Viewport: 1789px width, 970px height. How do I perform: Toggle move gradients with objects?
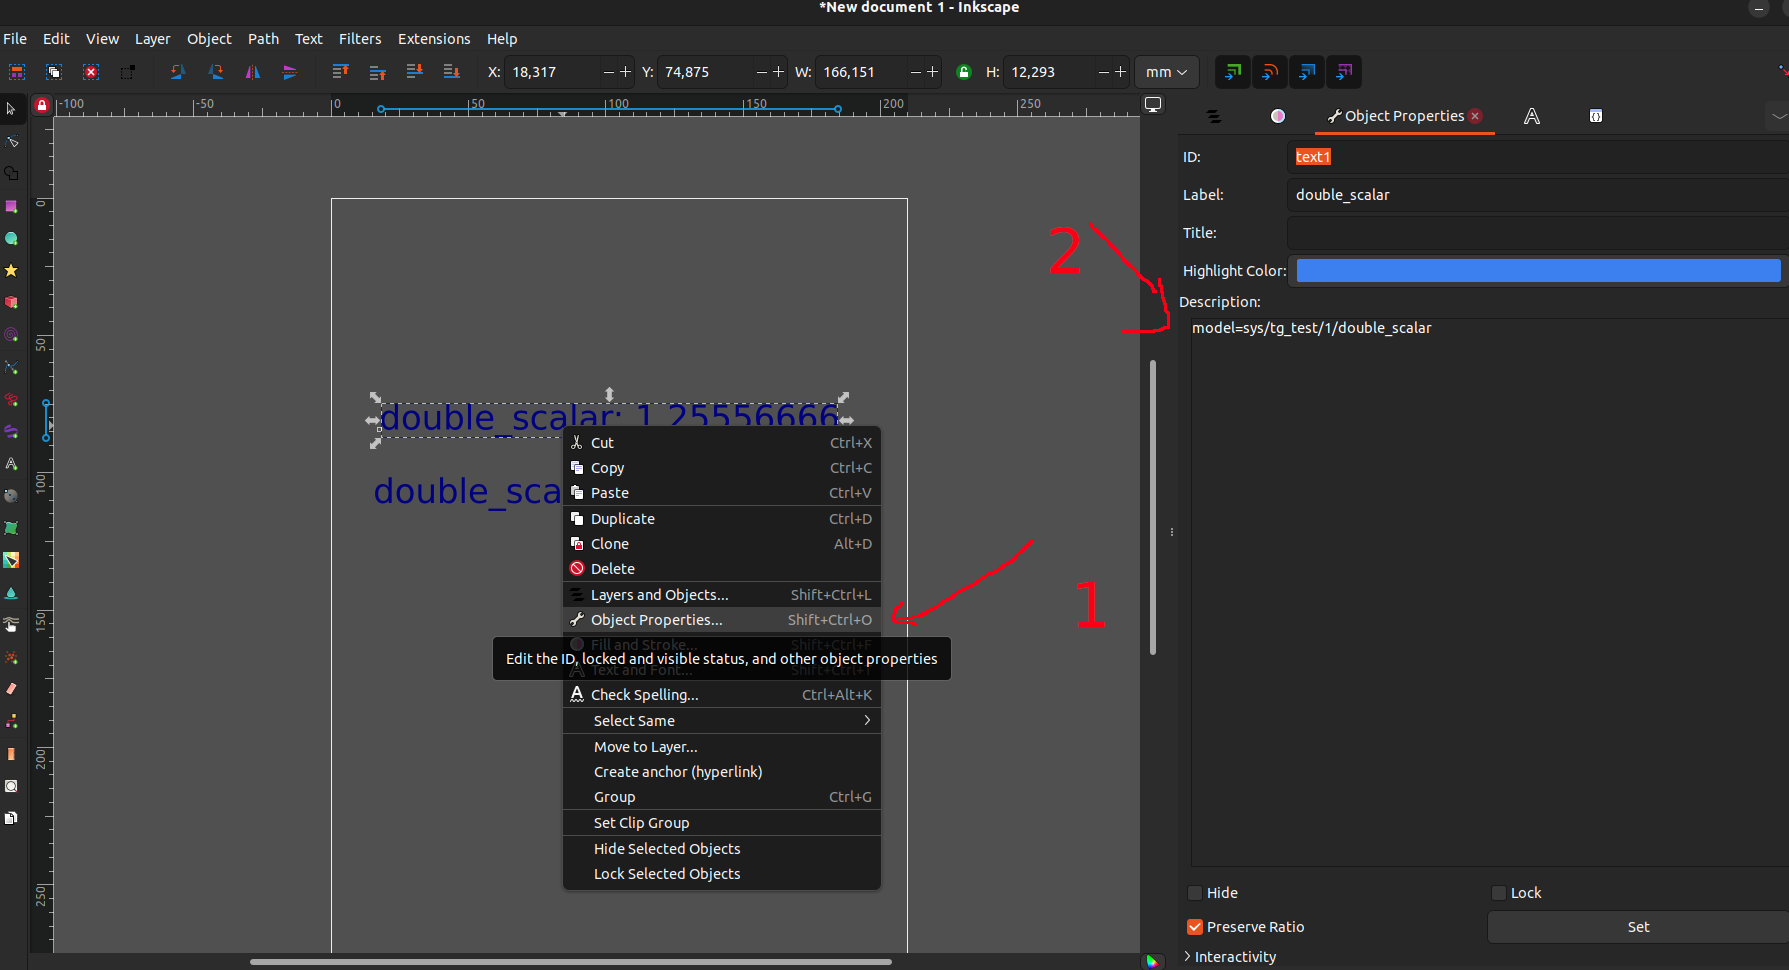(x=1307, y=72)
